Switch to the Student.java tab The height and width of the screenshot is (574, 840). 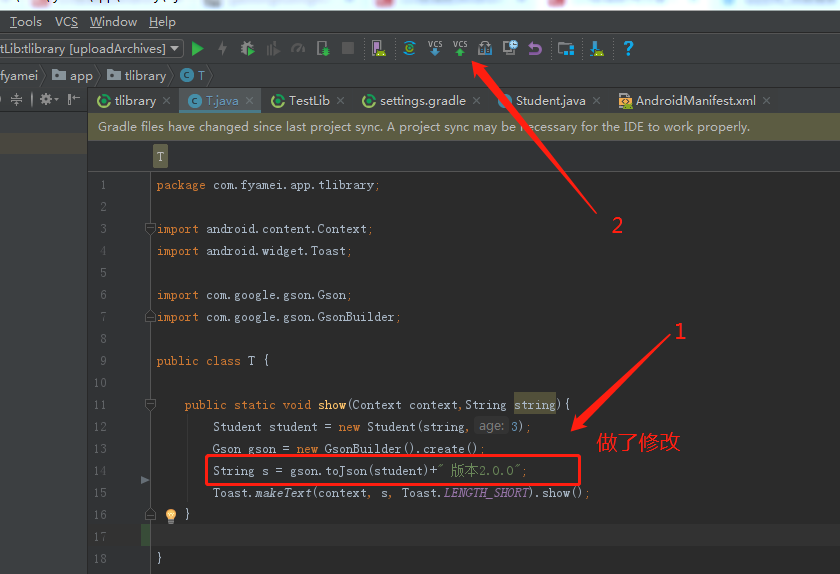pyautogui.click(x=550, y=101)
